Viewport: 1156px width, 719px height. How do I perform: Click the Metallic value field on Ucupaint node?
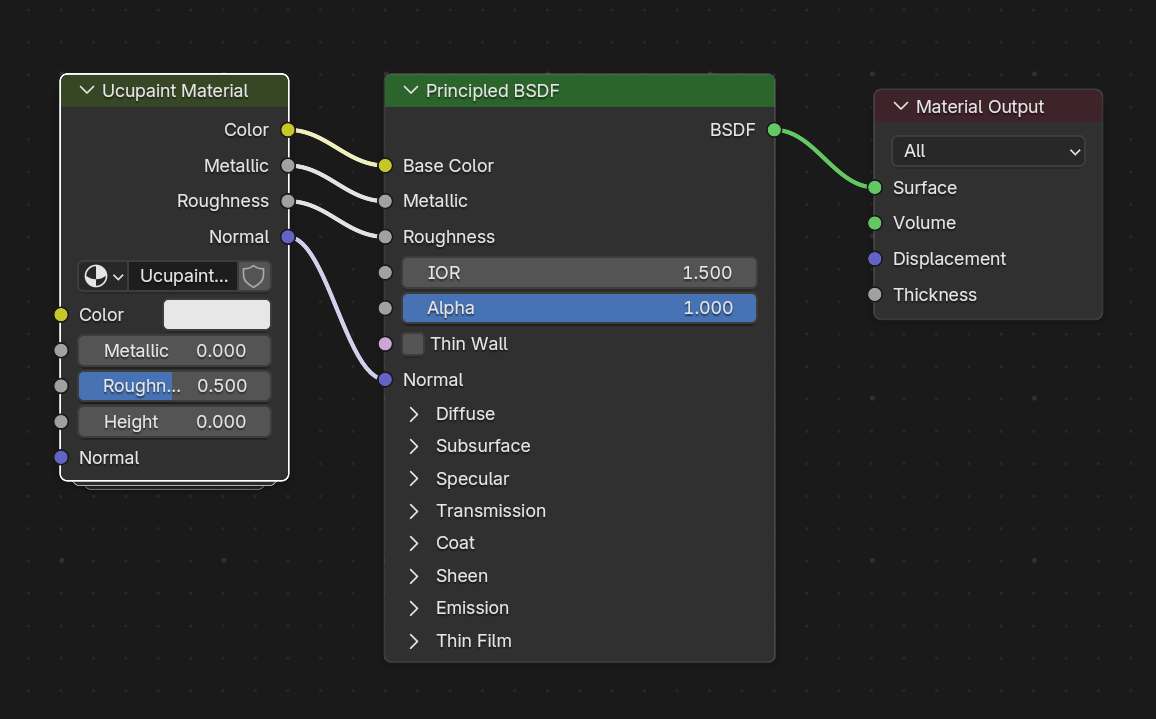coord(175,350)
